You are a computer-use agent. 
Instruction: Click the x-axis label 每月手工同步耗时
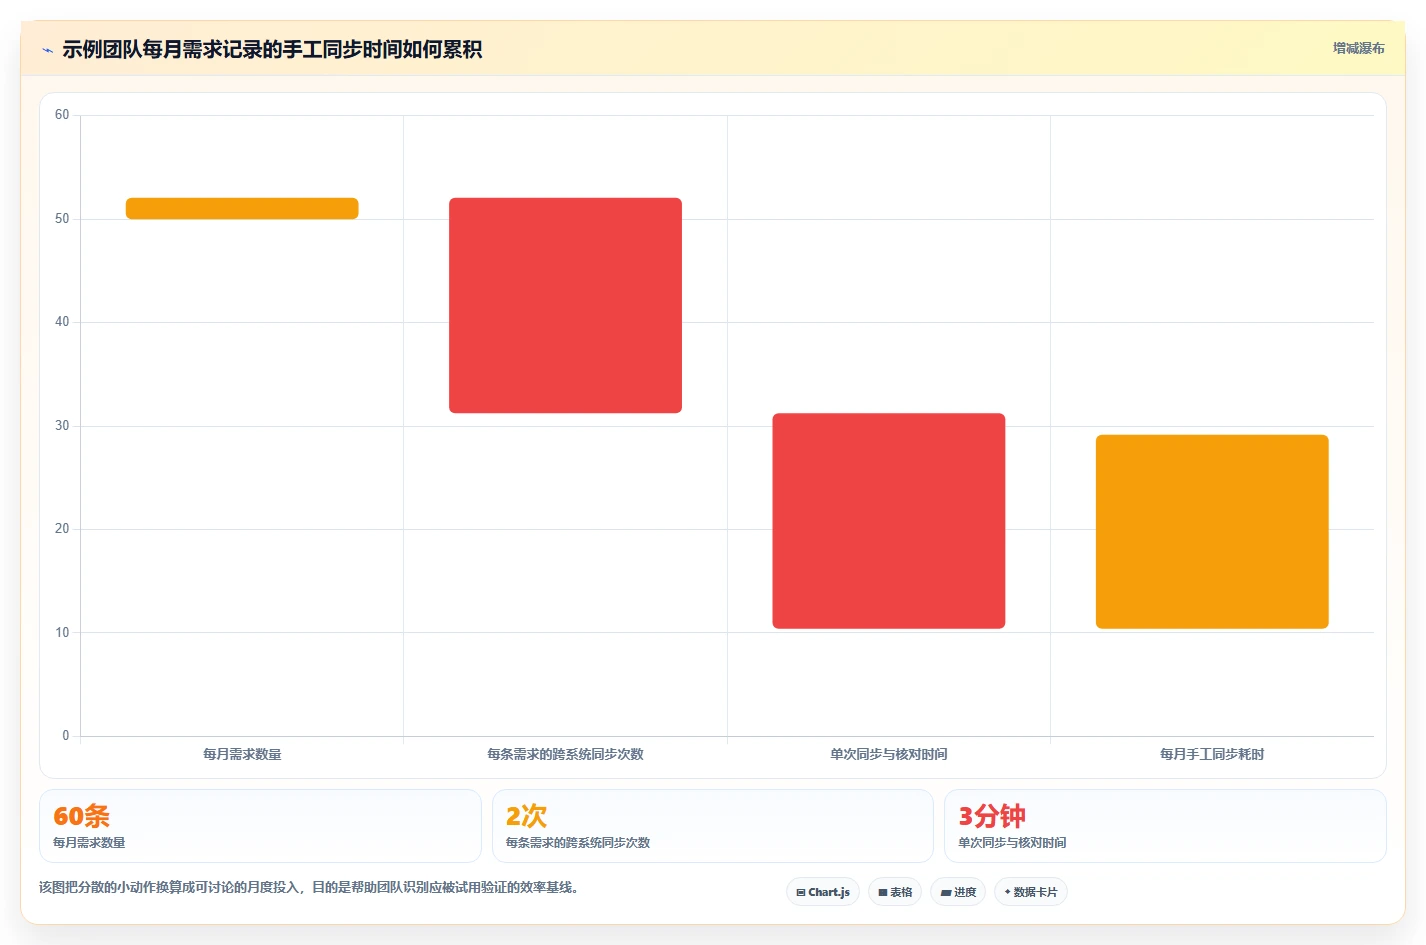tap(1212, 754)
